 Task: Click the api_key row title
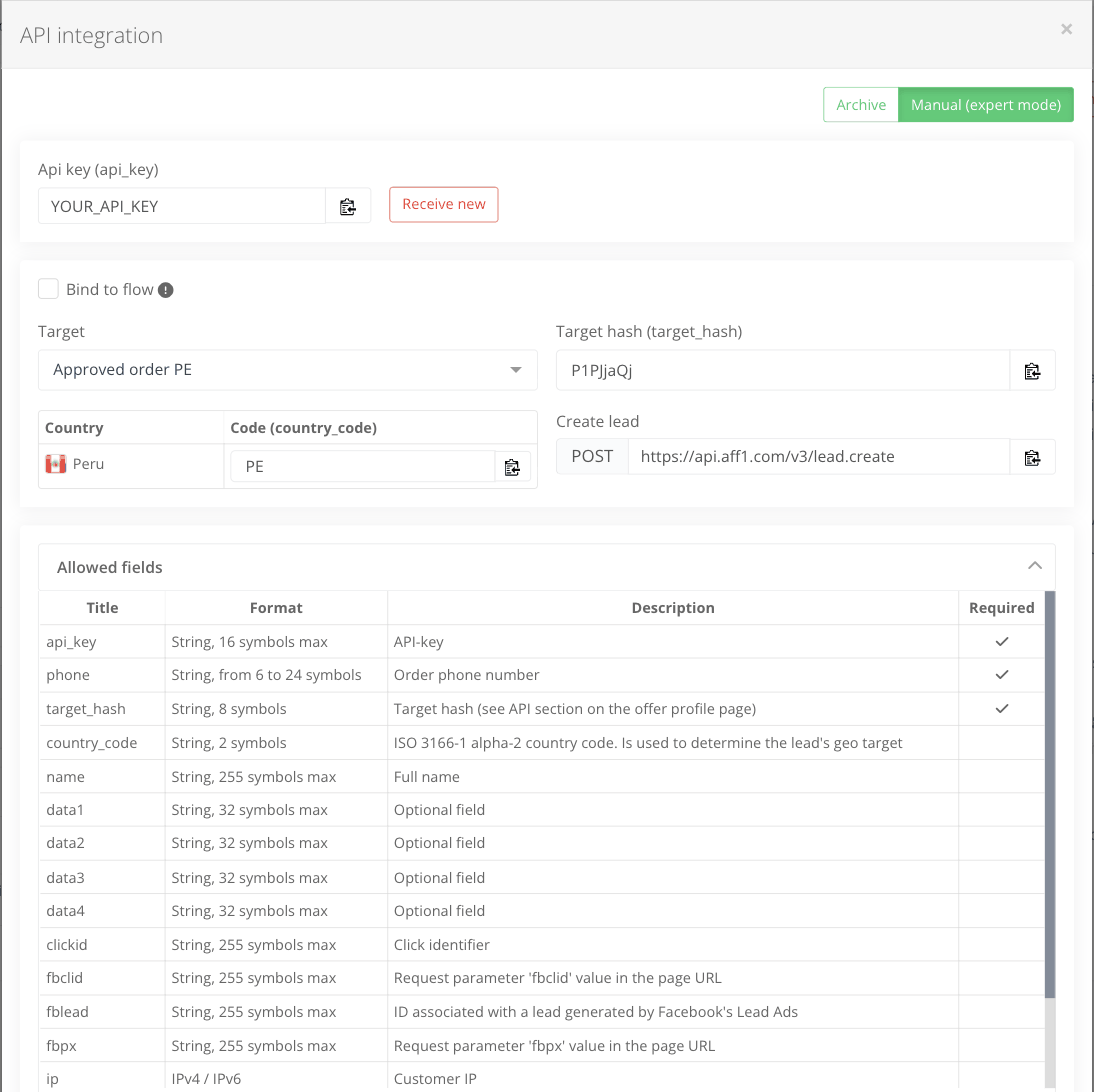coord(71,642)
